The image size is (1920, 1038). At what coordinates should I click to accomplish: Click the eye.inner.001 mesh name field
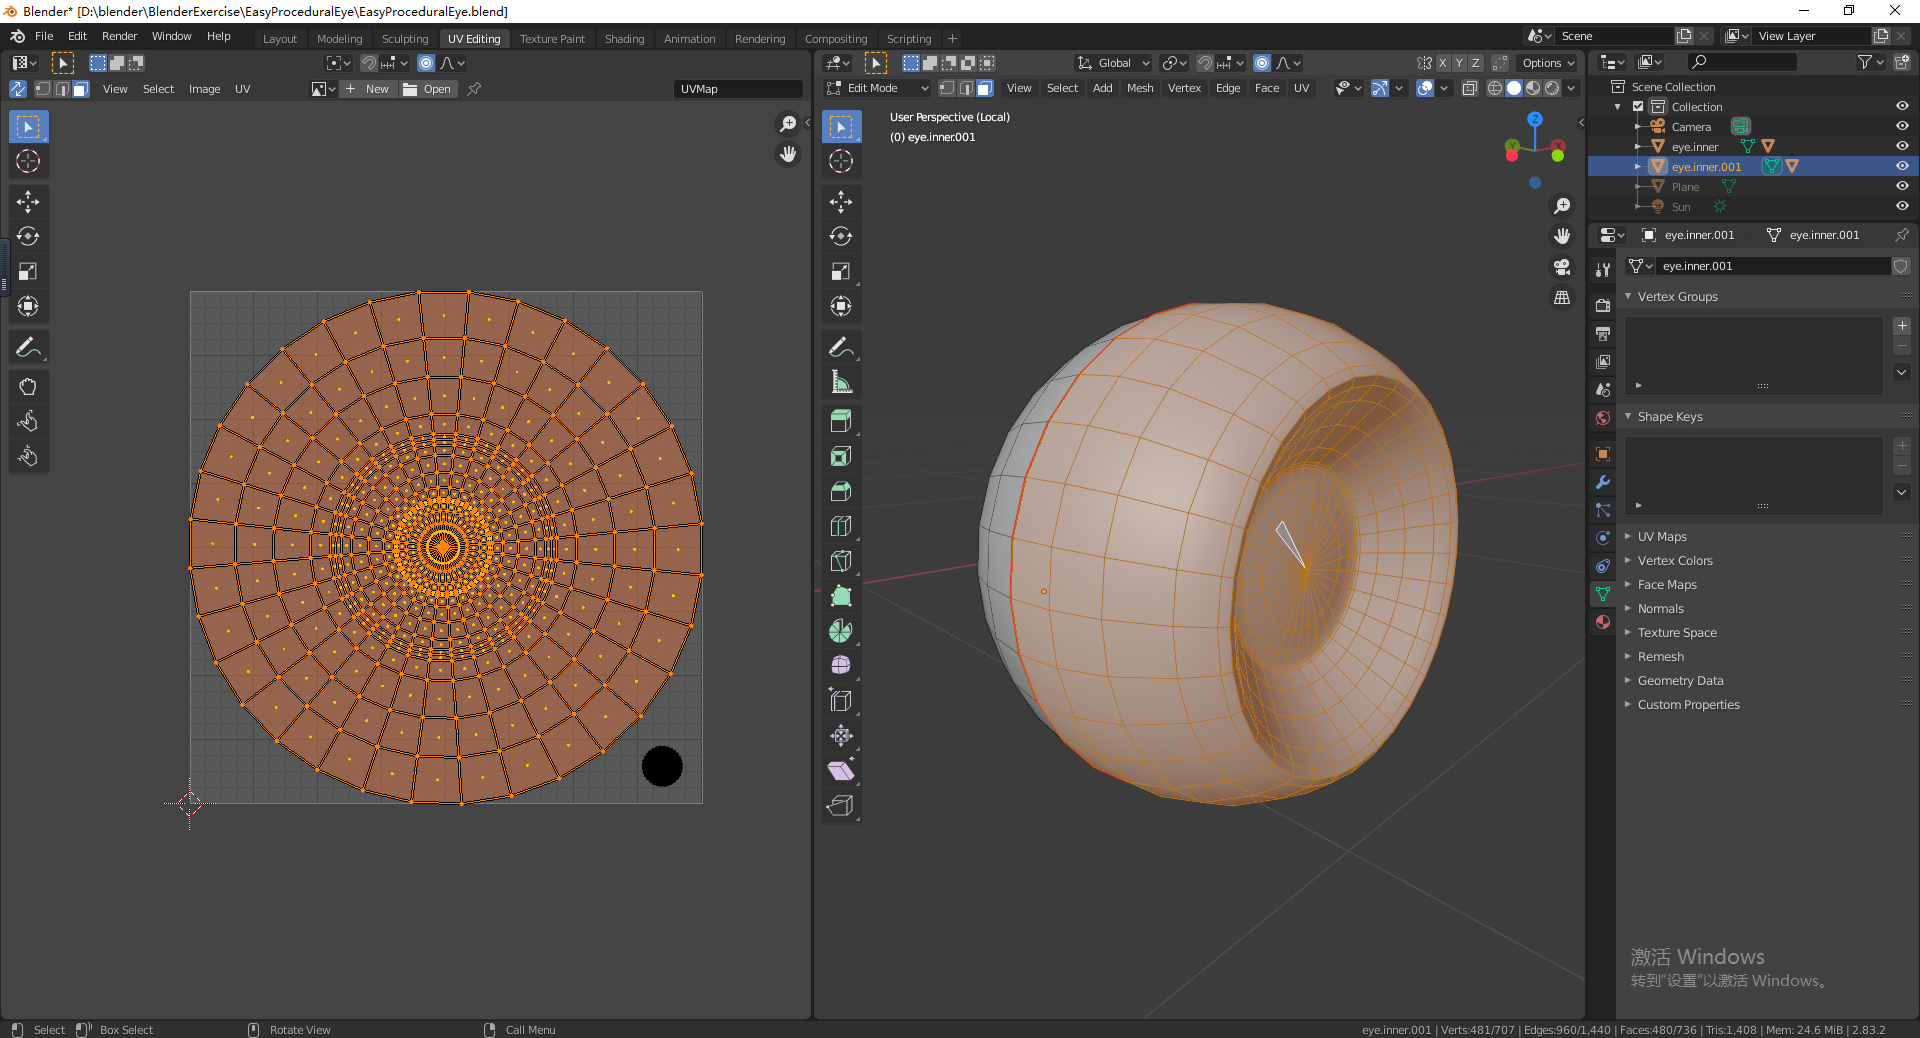pyautogui.click(x=1772, y=266)
